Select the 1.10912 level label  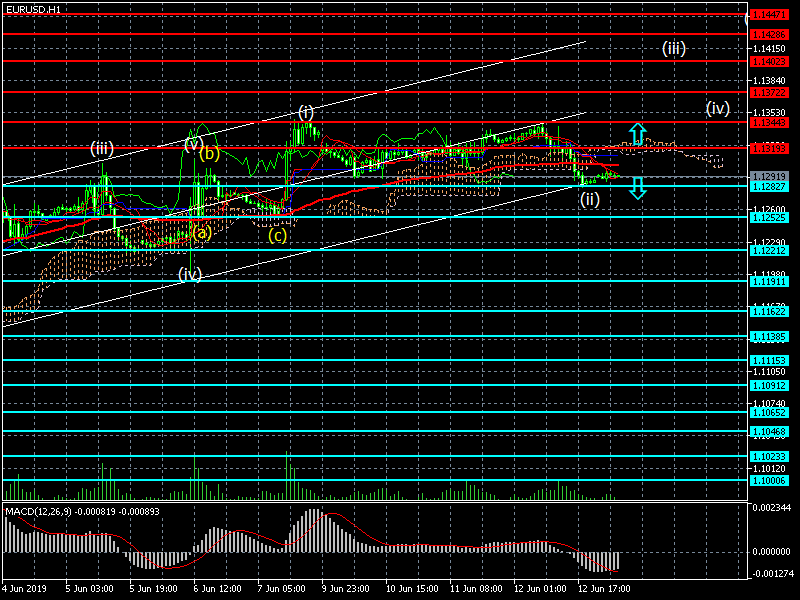pyautogui.click(x=769, y=386)
